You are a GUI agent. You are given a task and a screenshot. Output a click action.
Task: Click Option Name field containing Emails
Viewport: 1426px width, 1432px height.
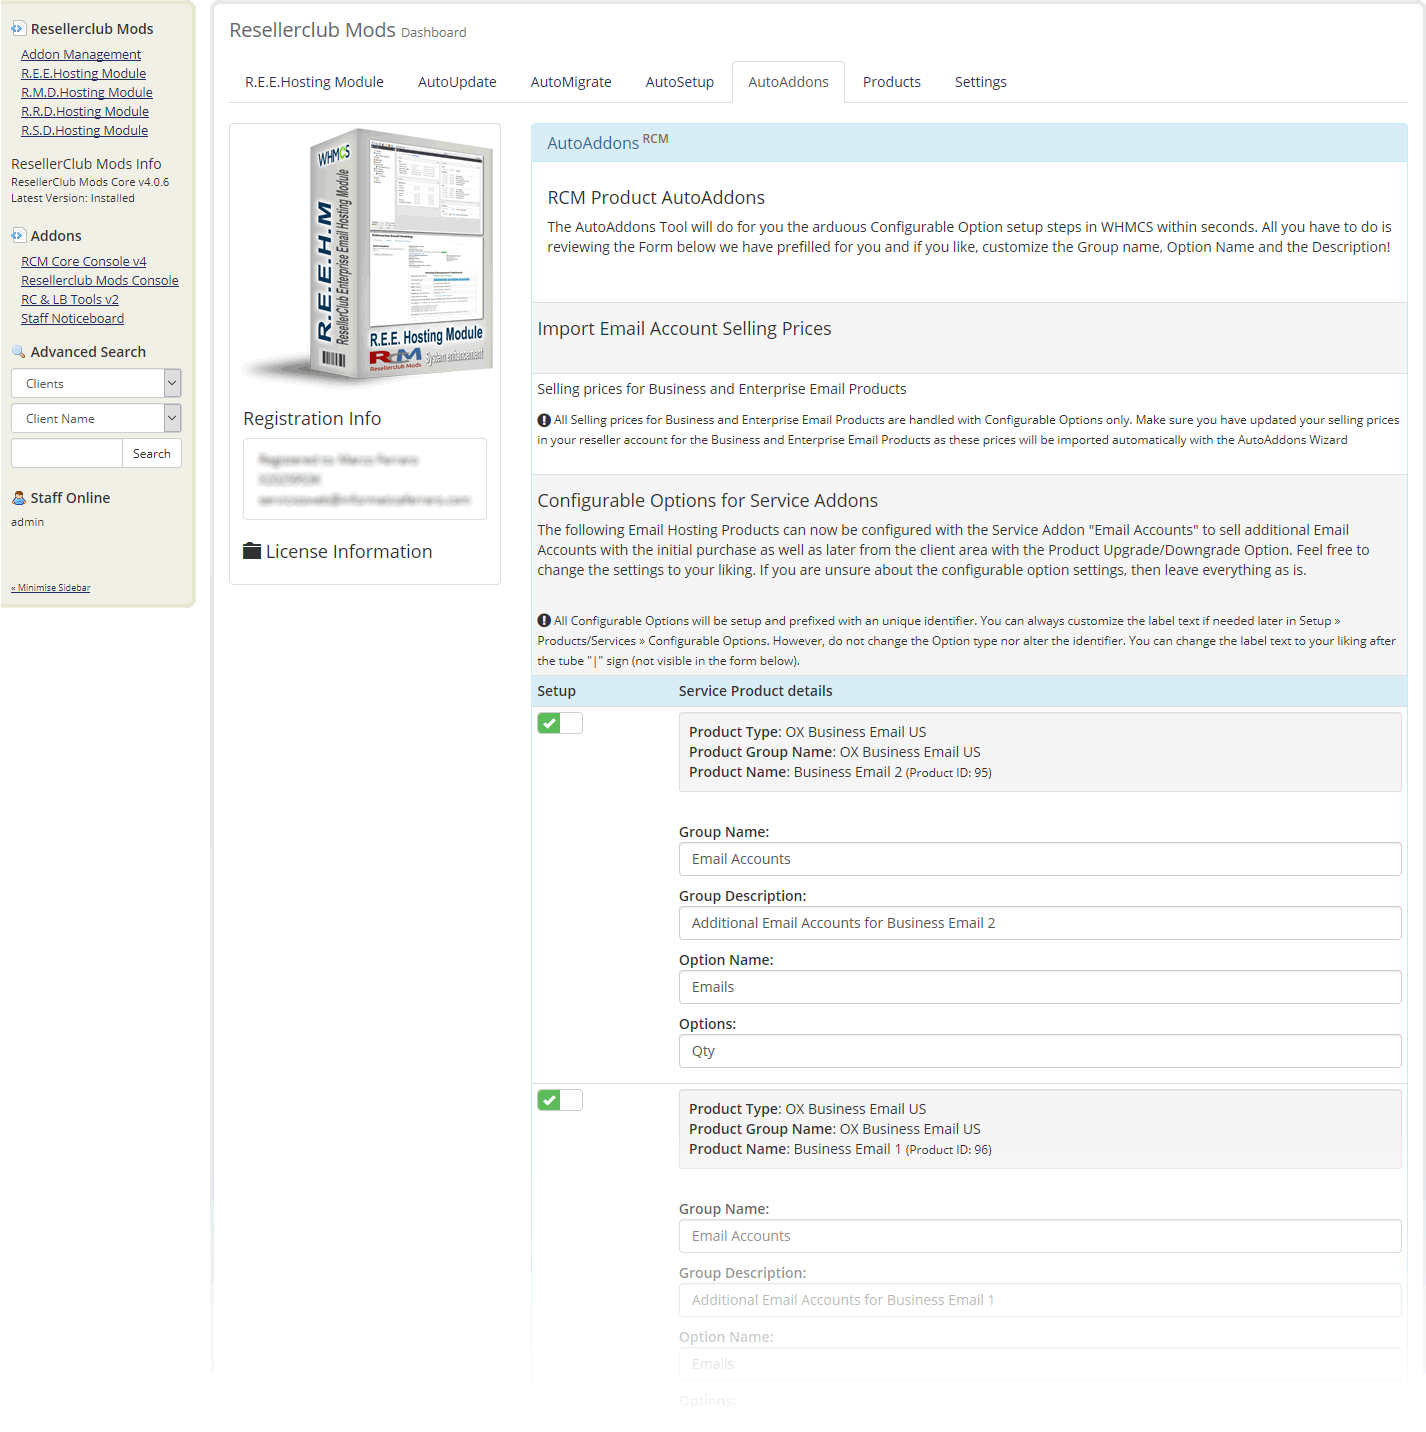pyautogui.click(x=1040, y=987)
